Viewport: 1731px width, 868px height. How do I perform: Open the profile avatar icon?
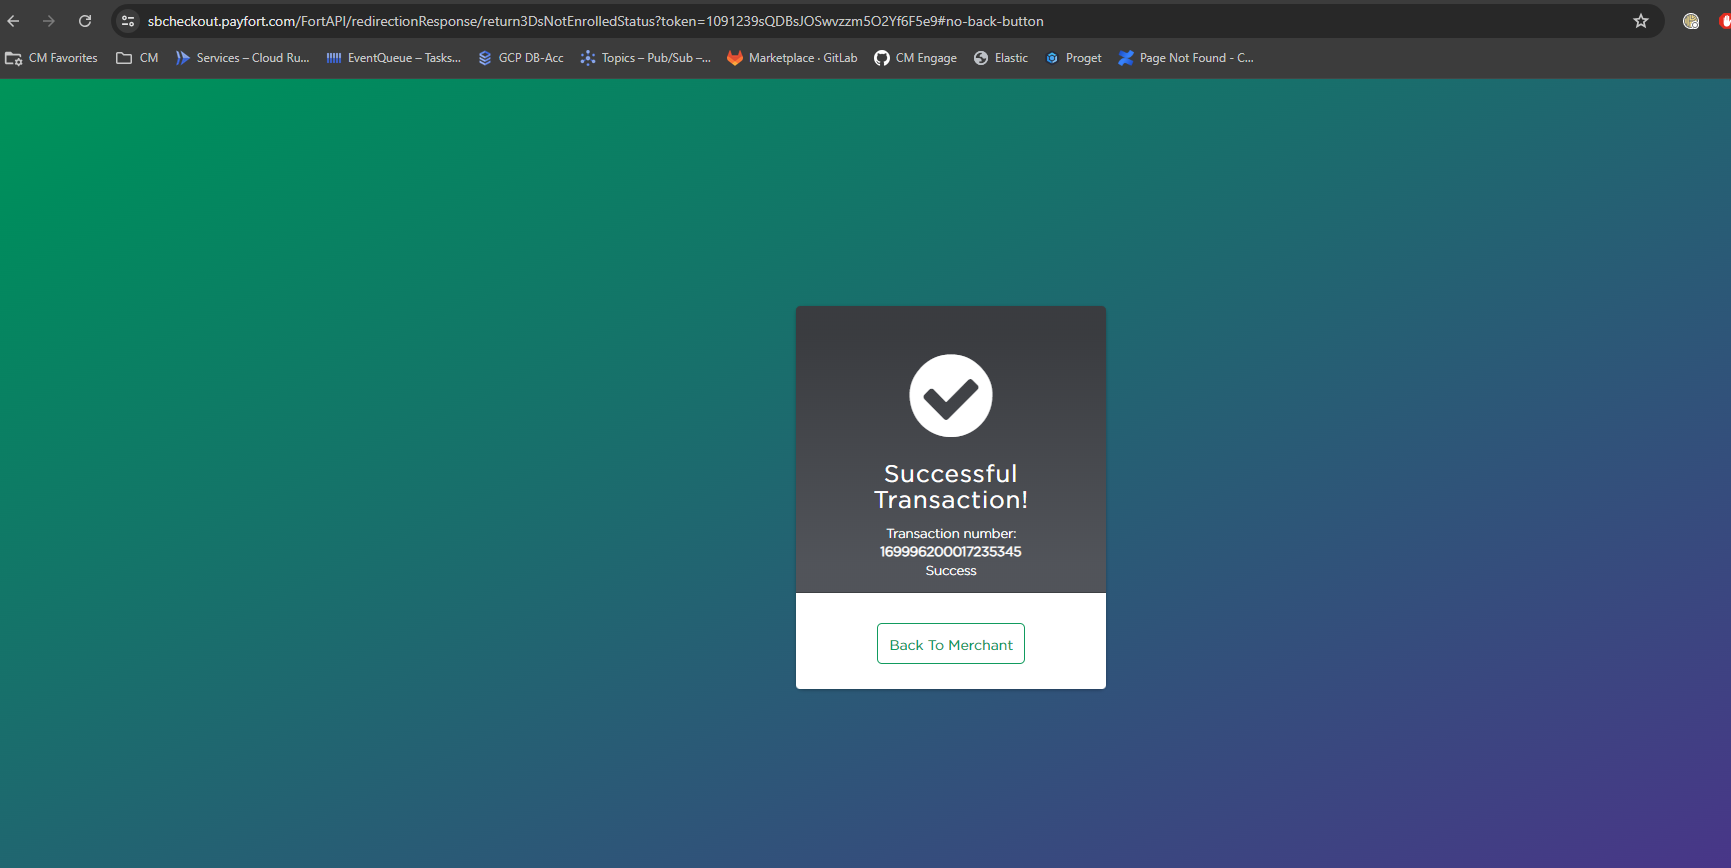pyautogui.click(x=1691, y=21)
